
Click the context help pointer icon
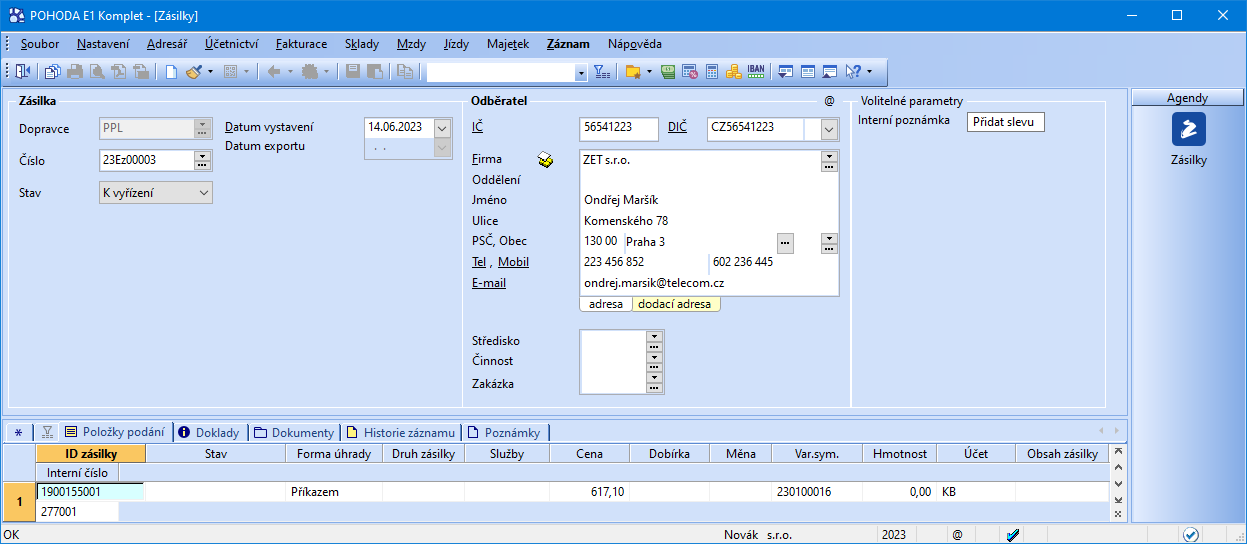tap(853, 71)
